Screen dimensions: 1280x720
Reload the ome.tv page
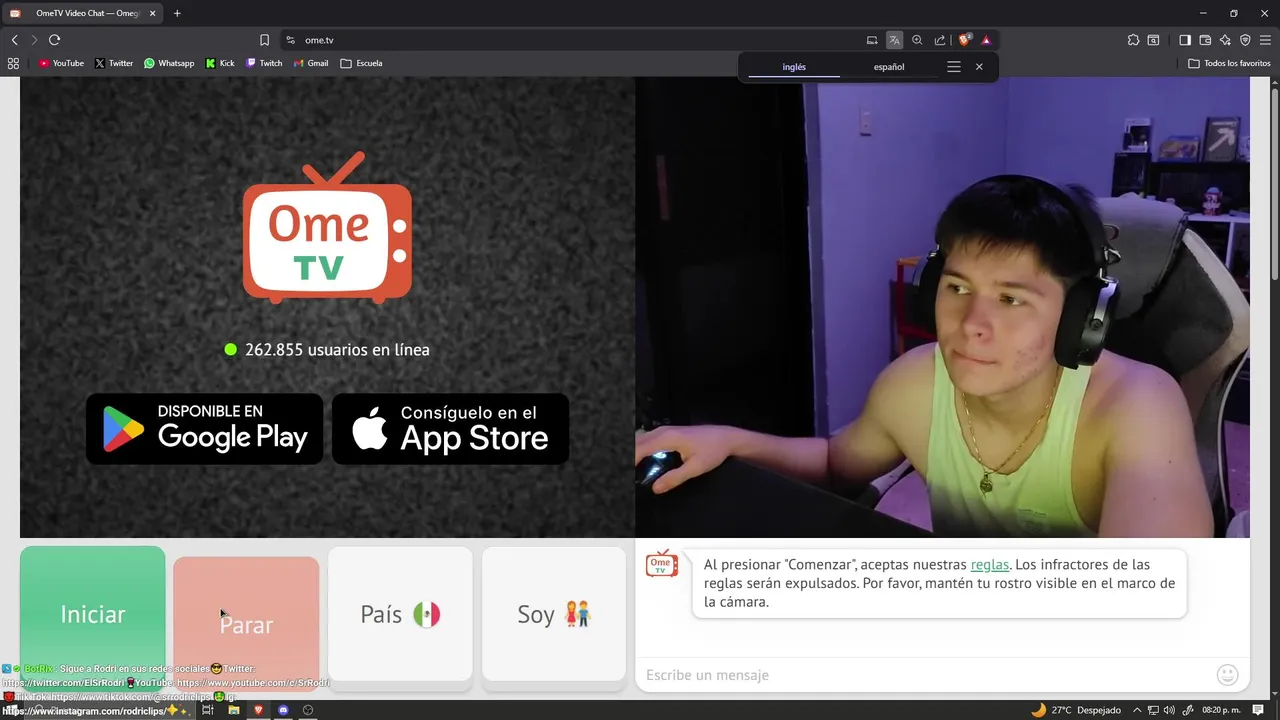point(54,40)
